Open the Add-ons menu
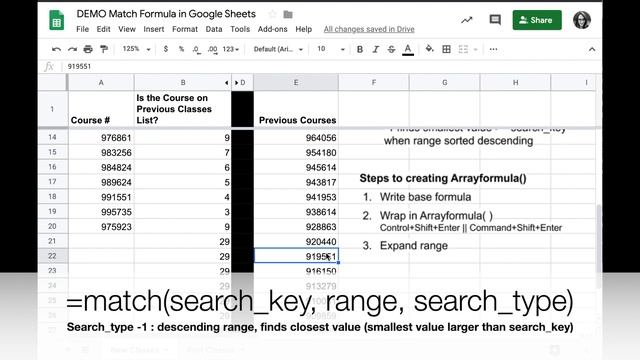The width and height of the screenshot is (640, 360). pyautogui.click(x=273, y=29)
